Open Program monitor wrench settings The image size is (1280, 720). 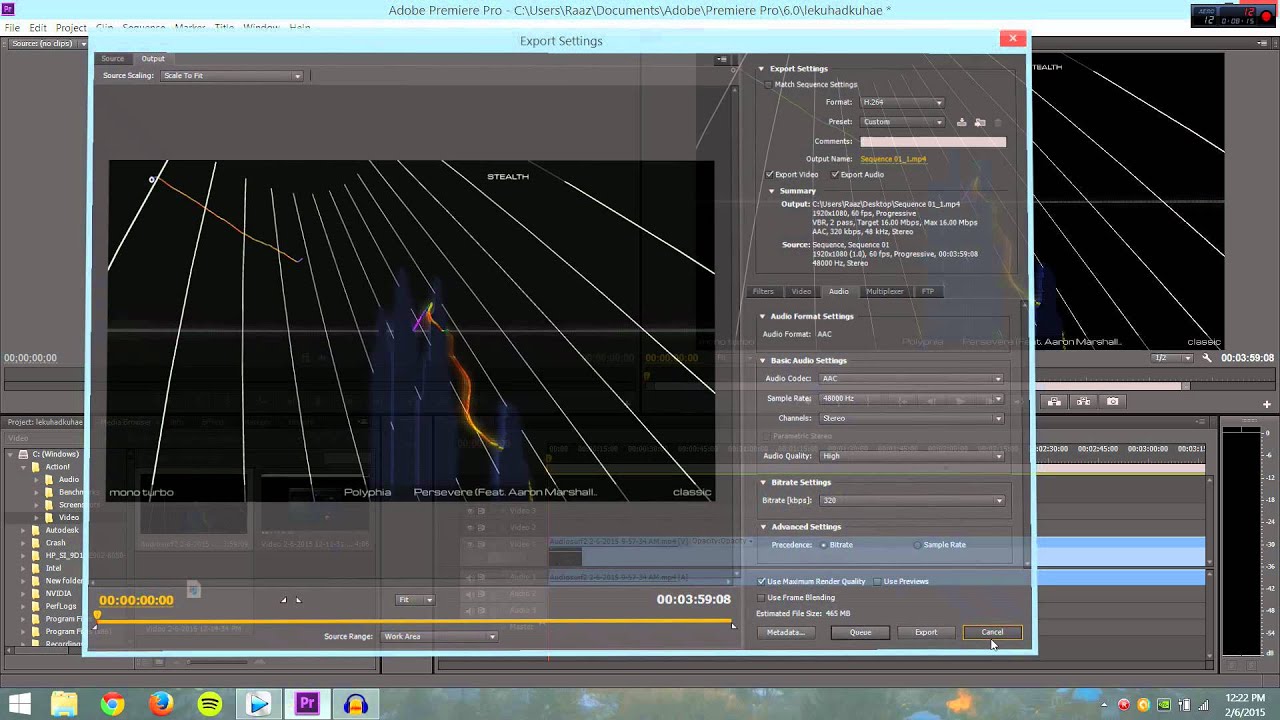coord(1207,357)
